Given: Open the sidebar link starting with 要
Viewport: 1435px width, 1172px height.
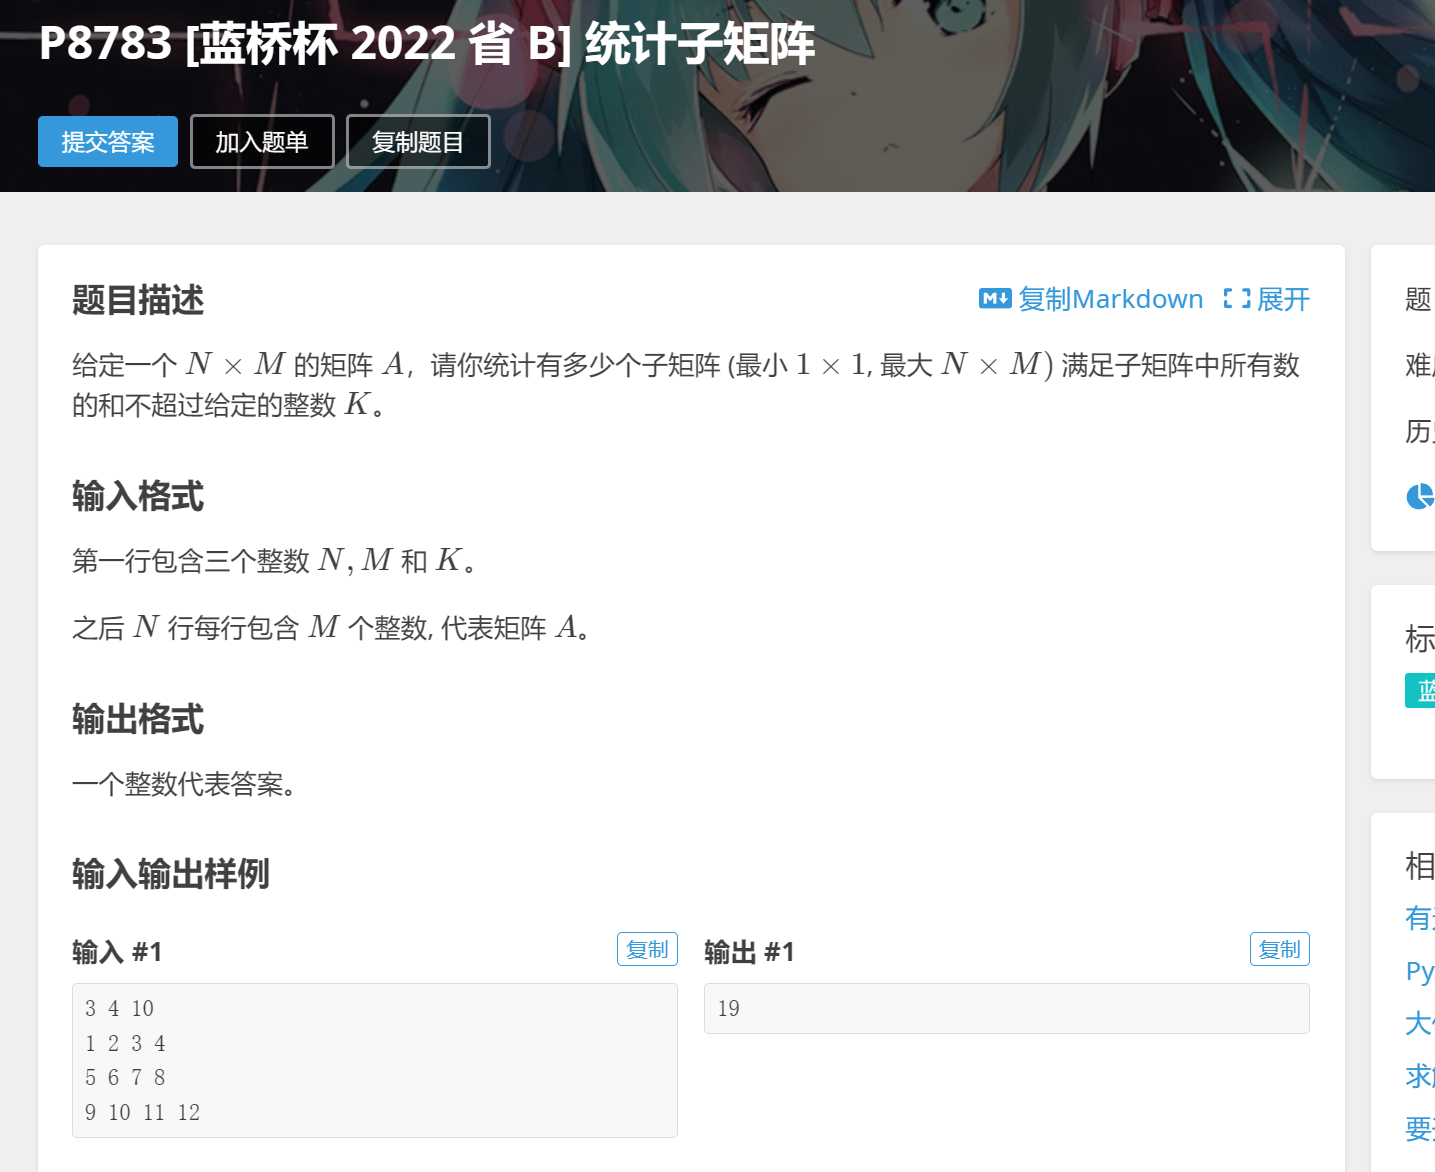Looking at the screenshot, I should click(x=1420, y=1129).
